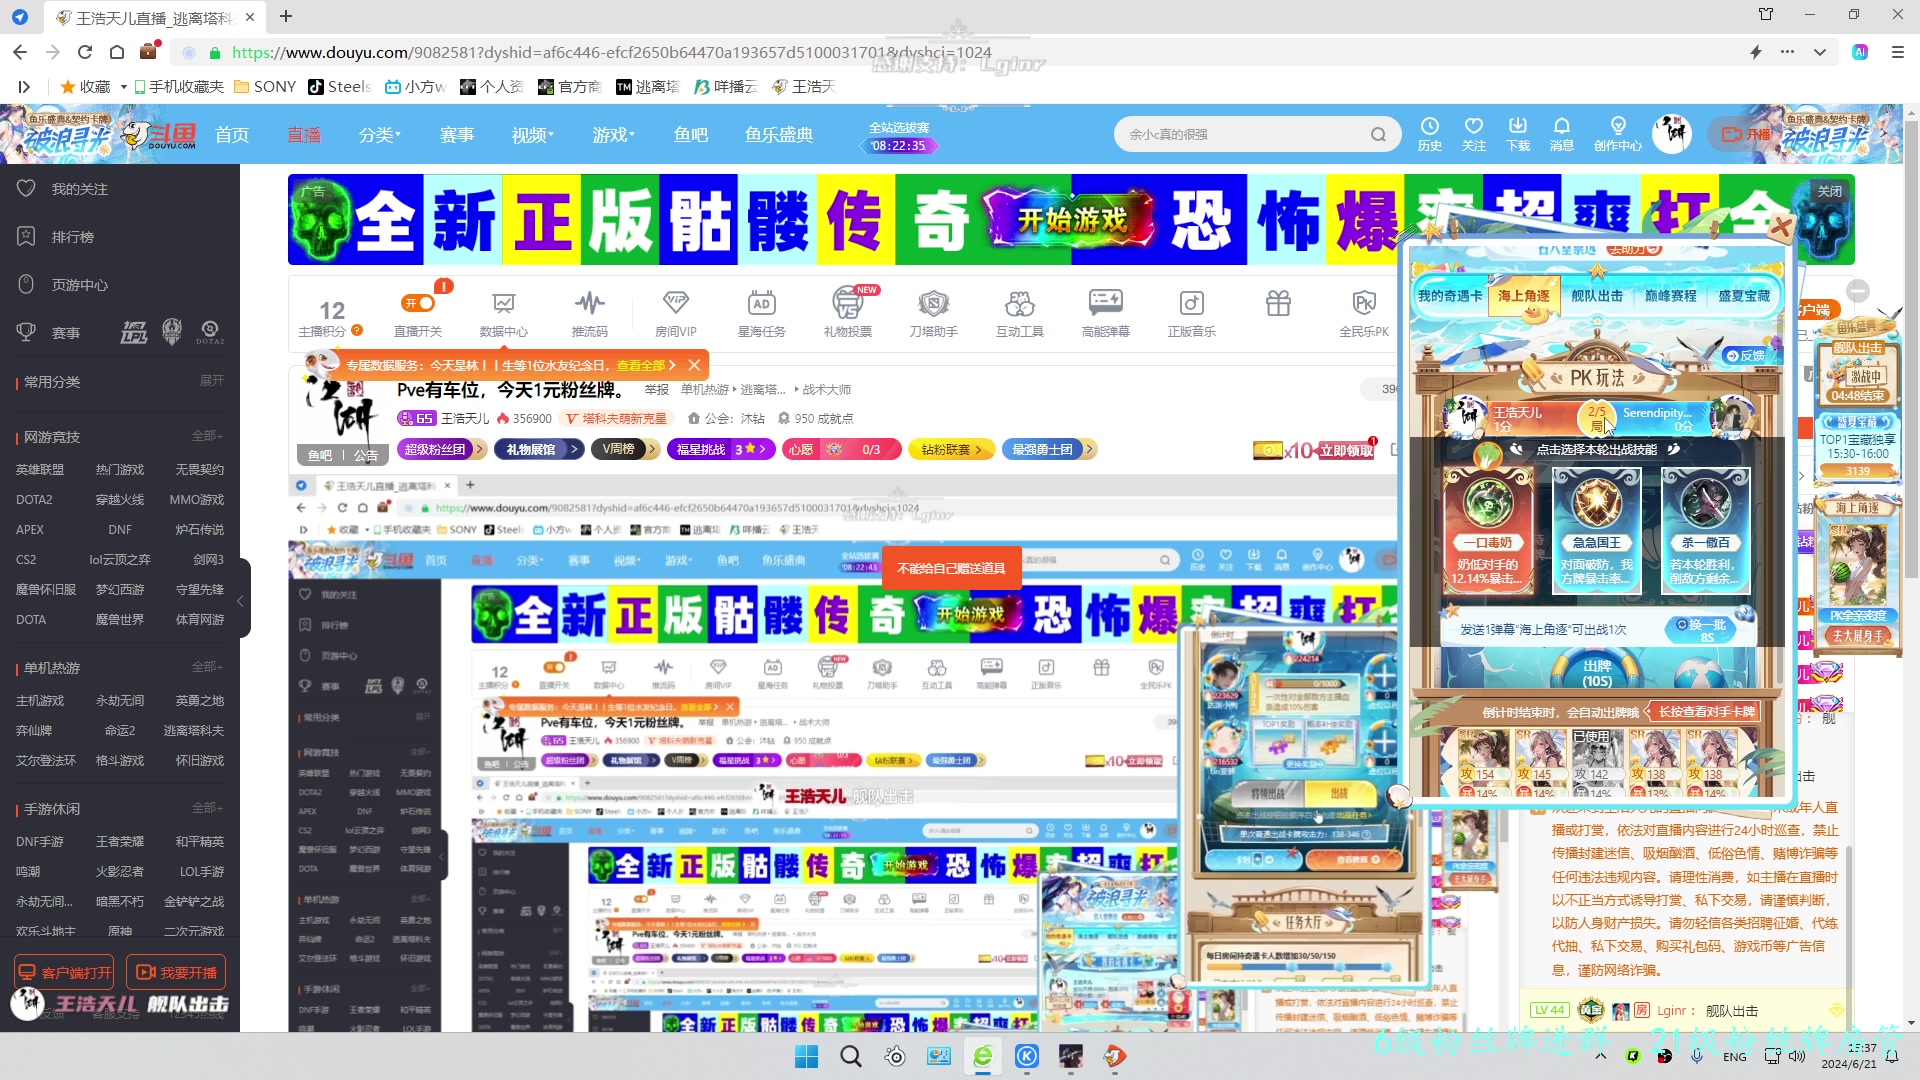Screen dimensions: 1920x1080
Task: Open 星海任务 AD icon
Action: [762, 313]
